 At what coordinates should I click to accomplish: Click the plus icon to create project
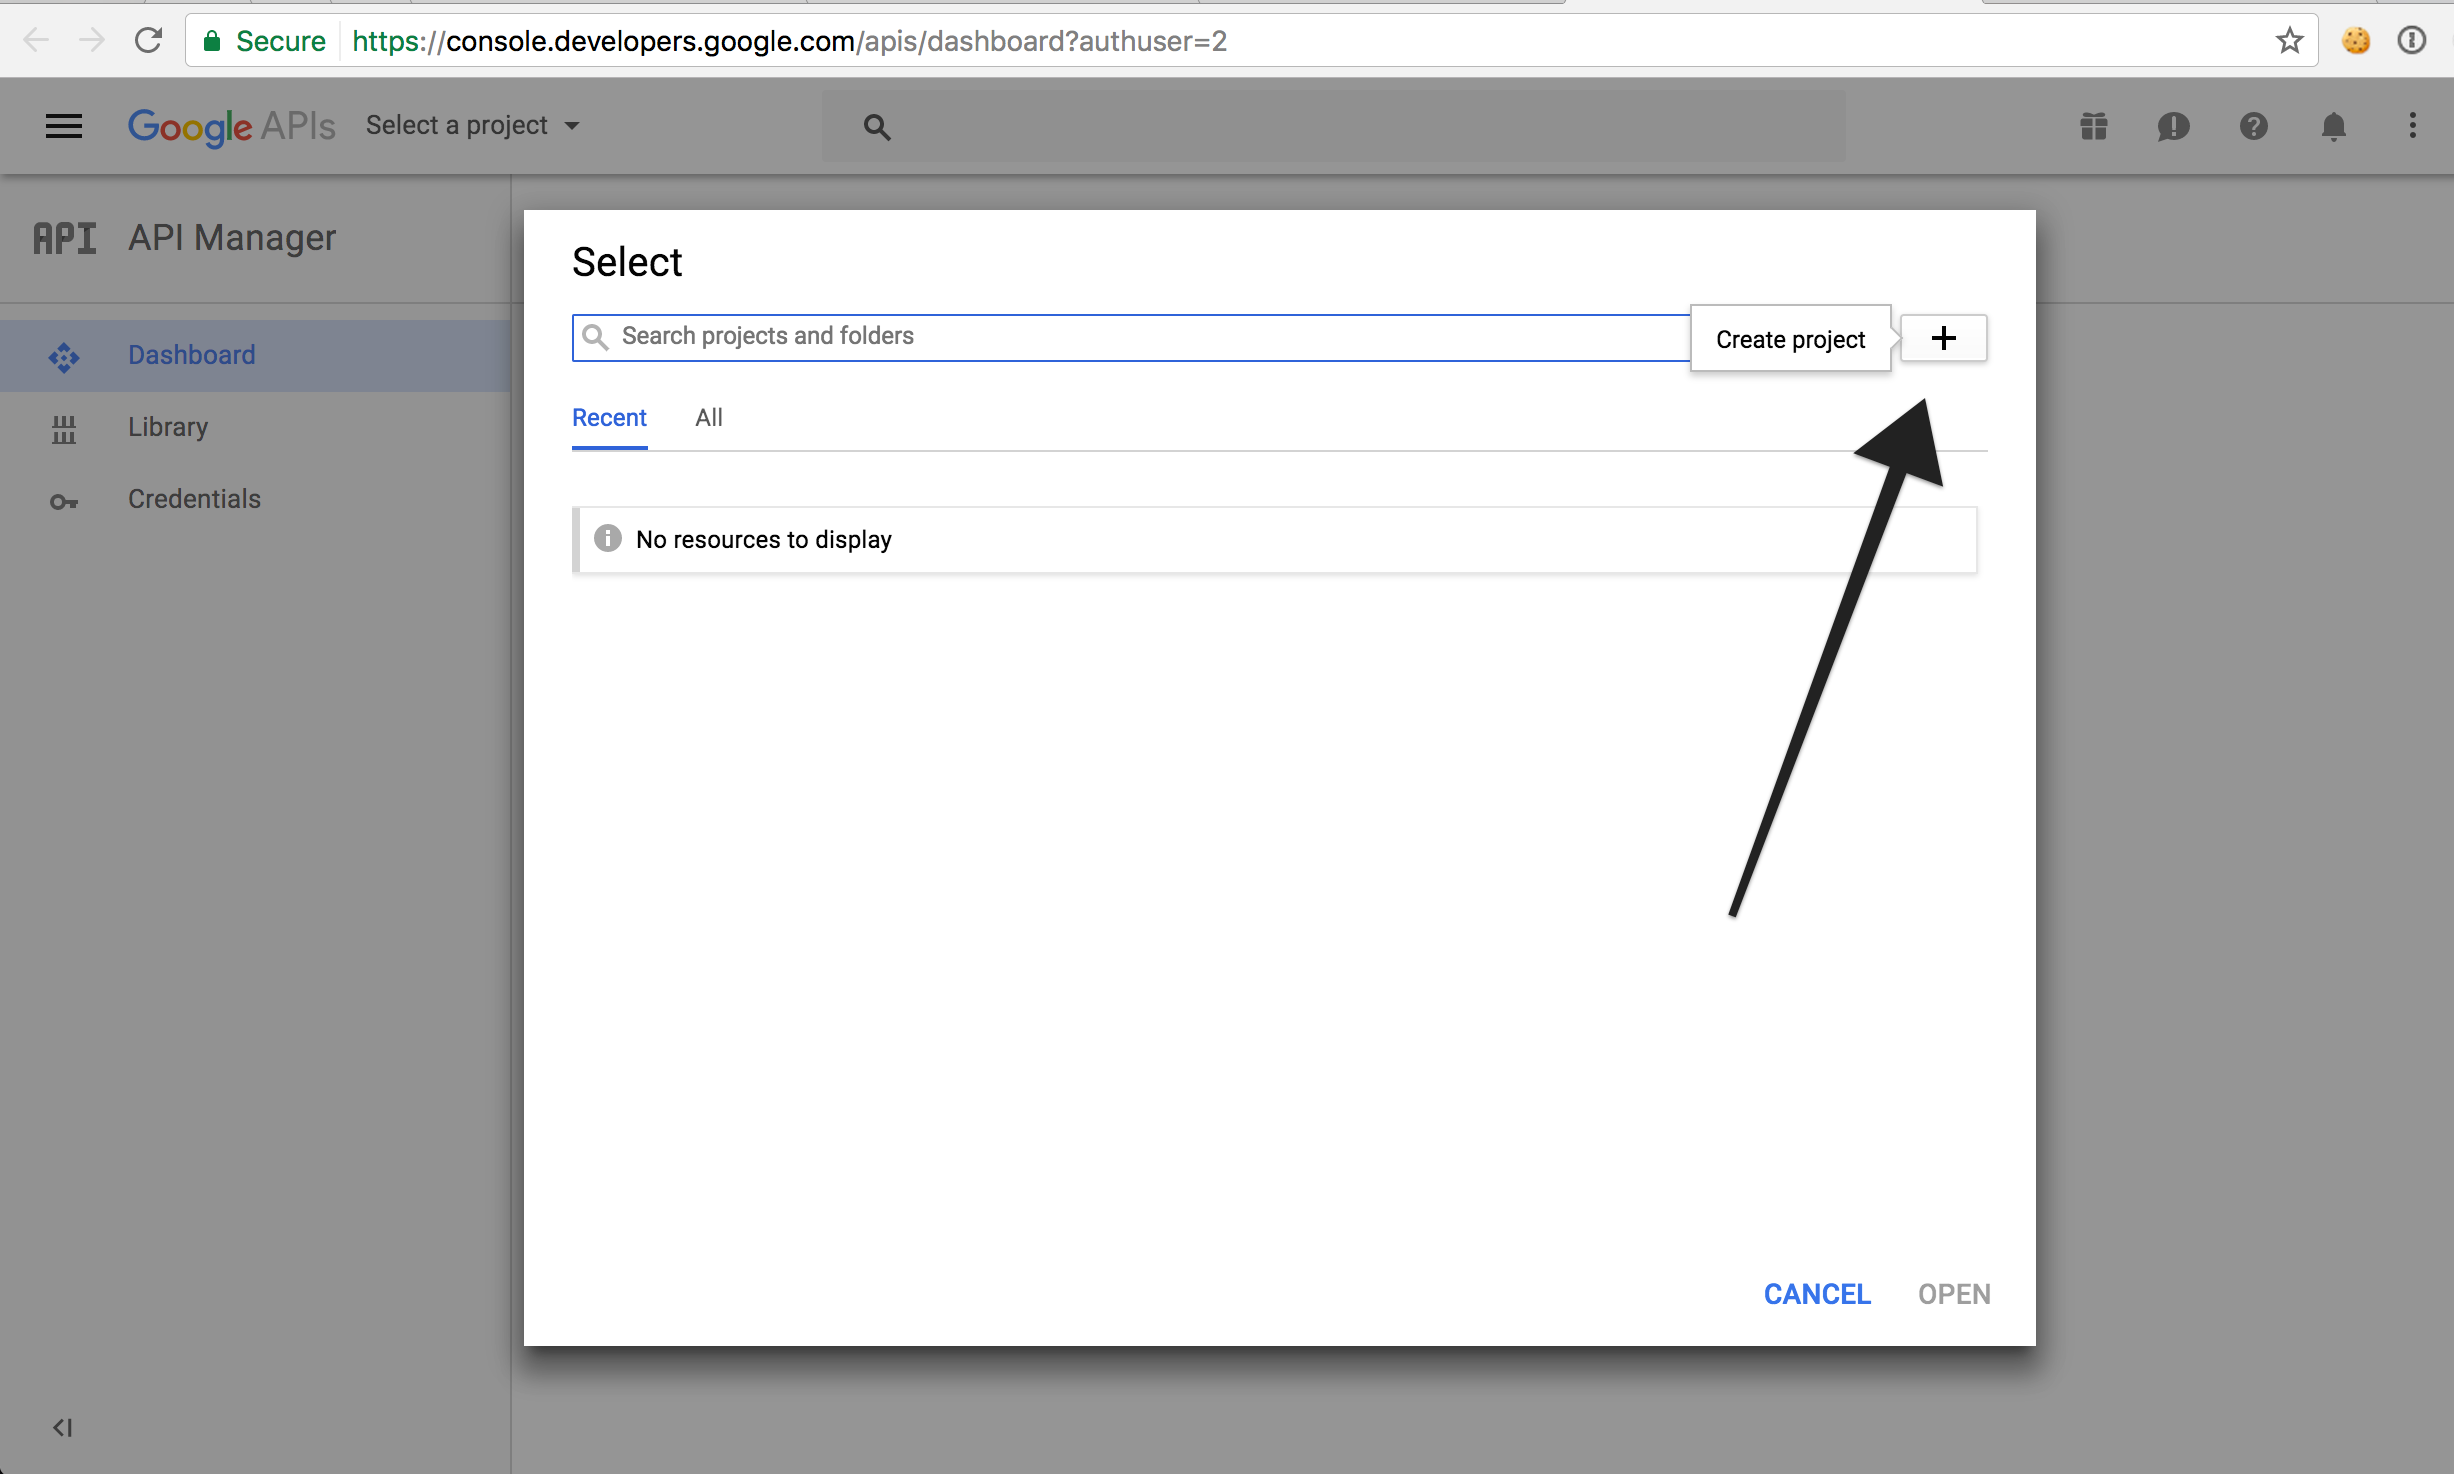click(x=1944, y=338)
